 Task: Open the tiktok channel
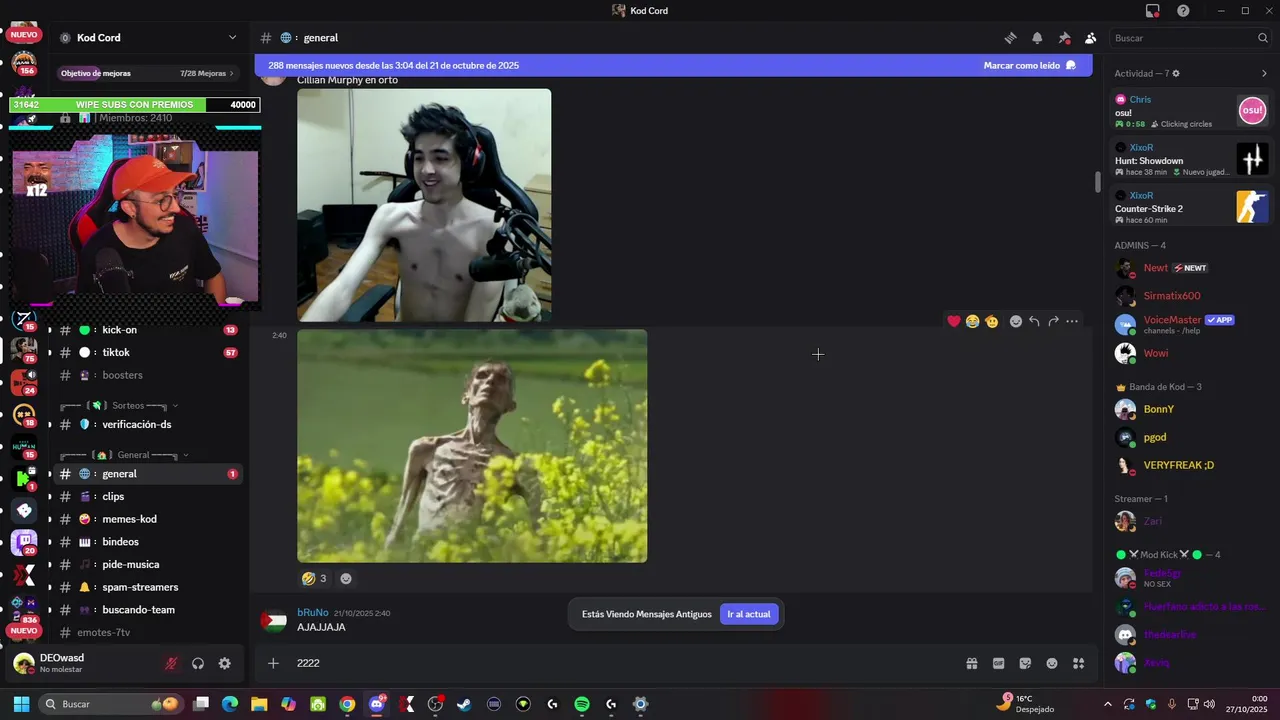(147, 353)
